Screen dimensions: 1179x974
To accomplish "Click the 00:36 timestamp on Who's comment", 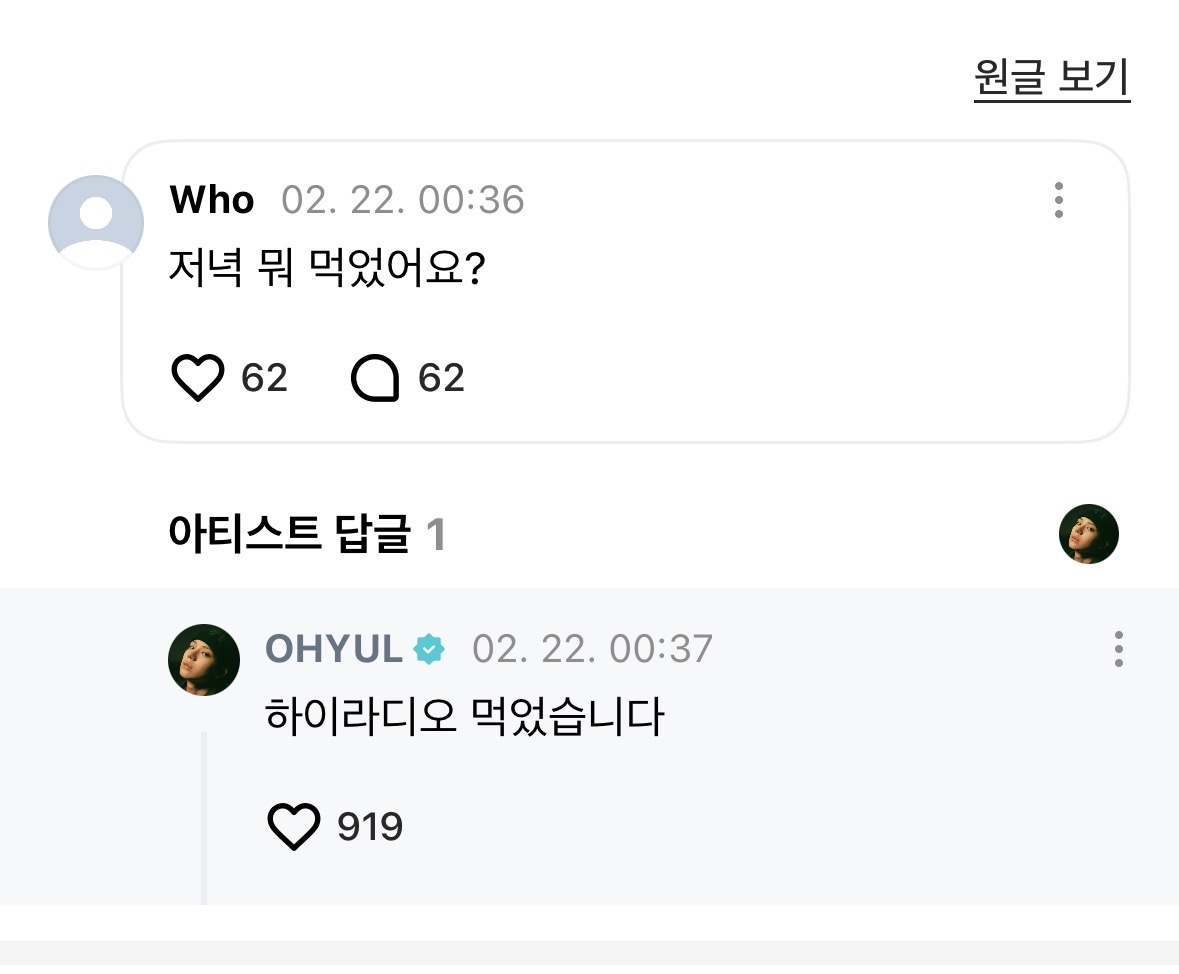I will 402,201.
